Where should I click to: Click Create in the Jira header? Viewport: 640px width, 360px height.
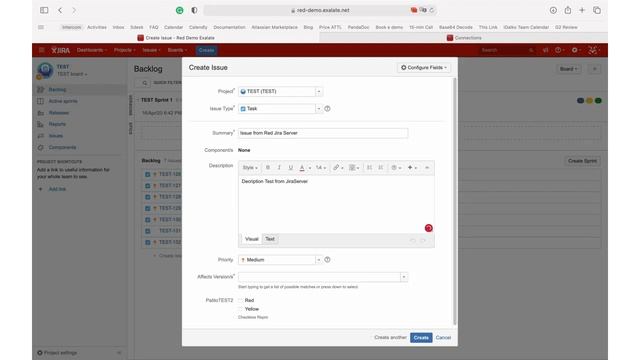[x=206, y=50]
